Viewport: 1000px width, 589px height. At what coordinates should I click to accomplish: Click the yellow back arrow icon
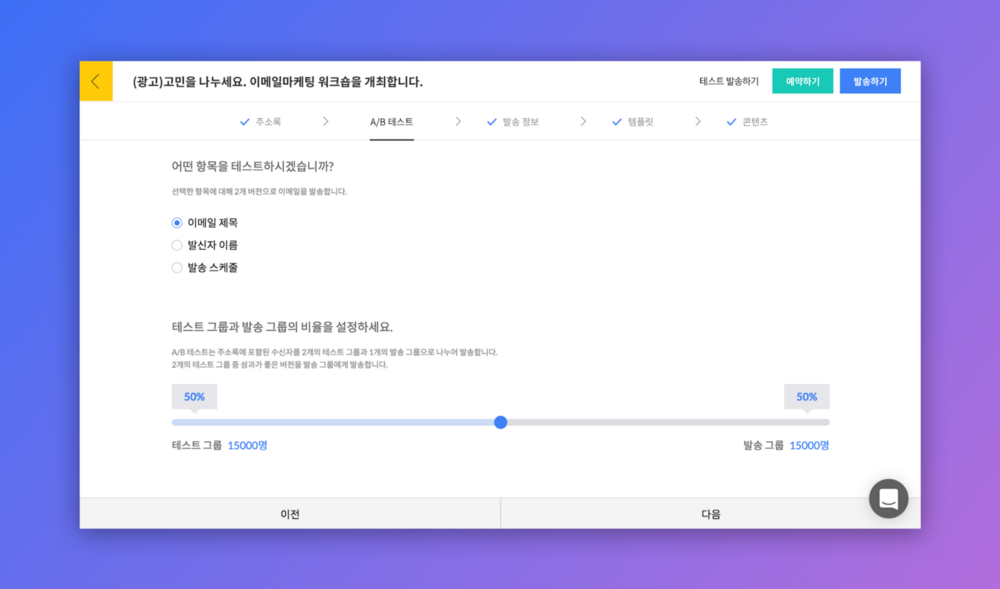pos(96,82)
